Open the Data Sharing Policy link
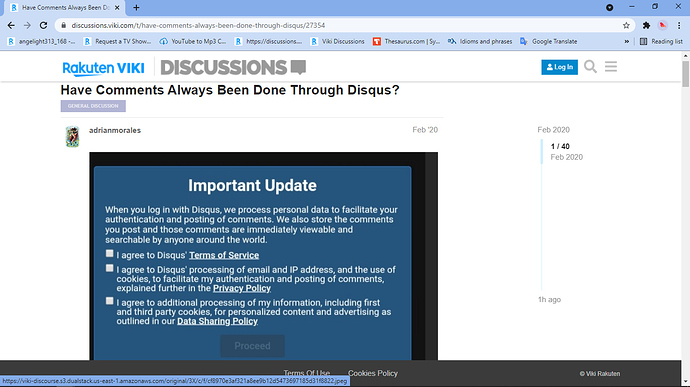 coord(217,321)
